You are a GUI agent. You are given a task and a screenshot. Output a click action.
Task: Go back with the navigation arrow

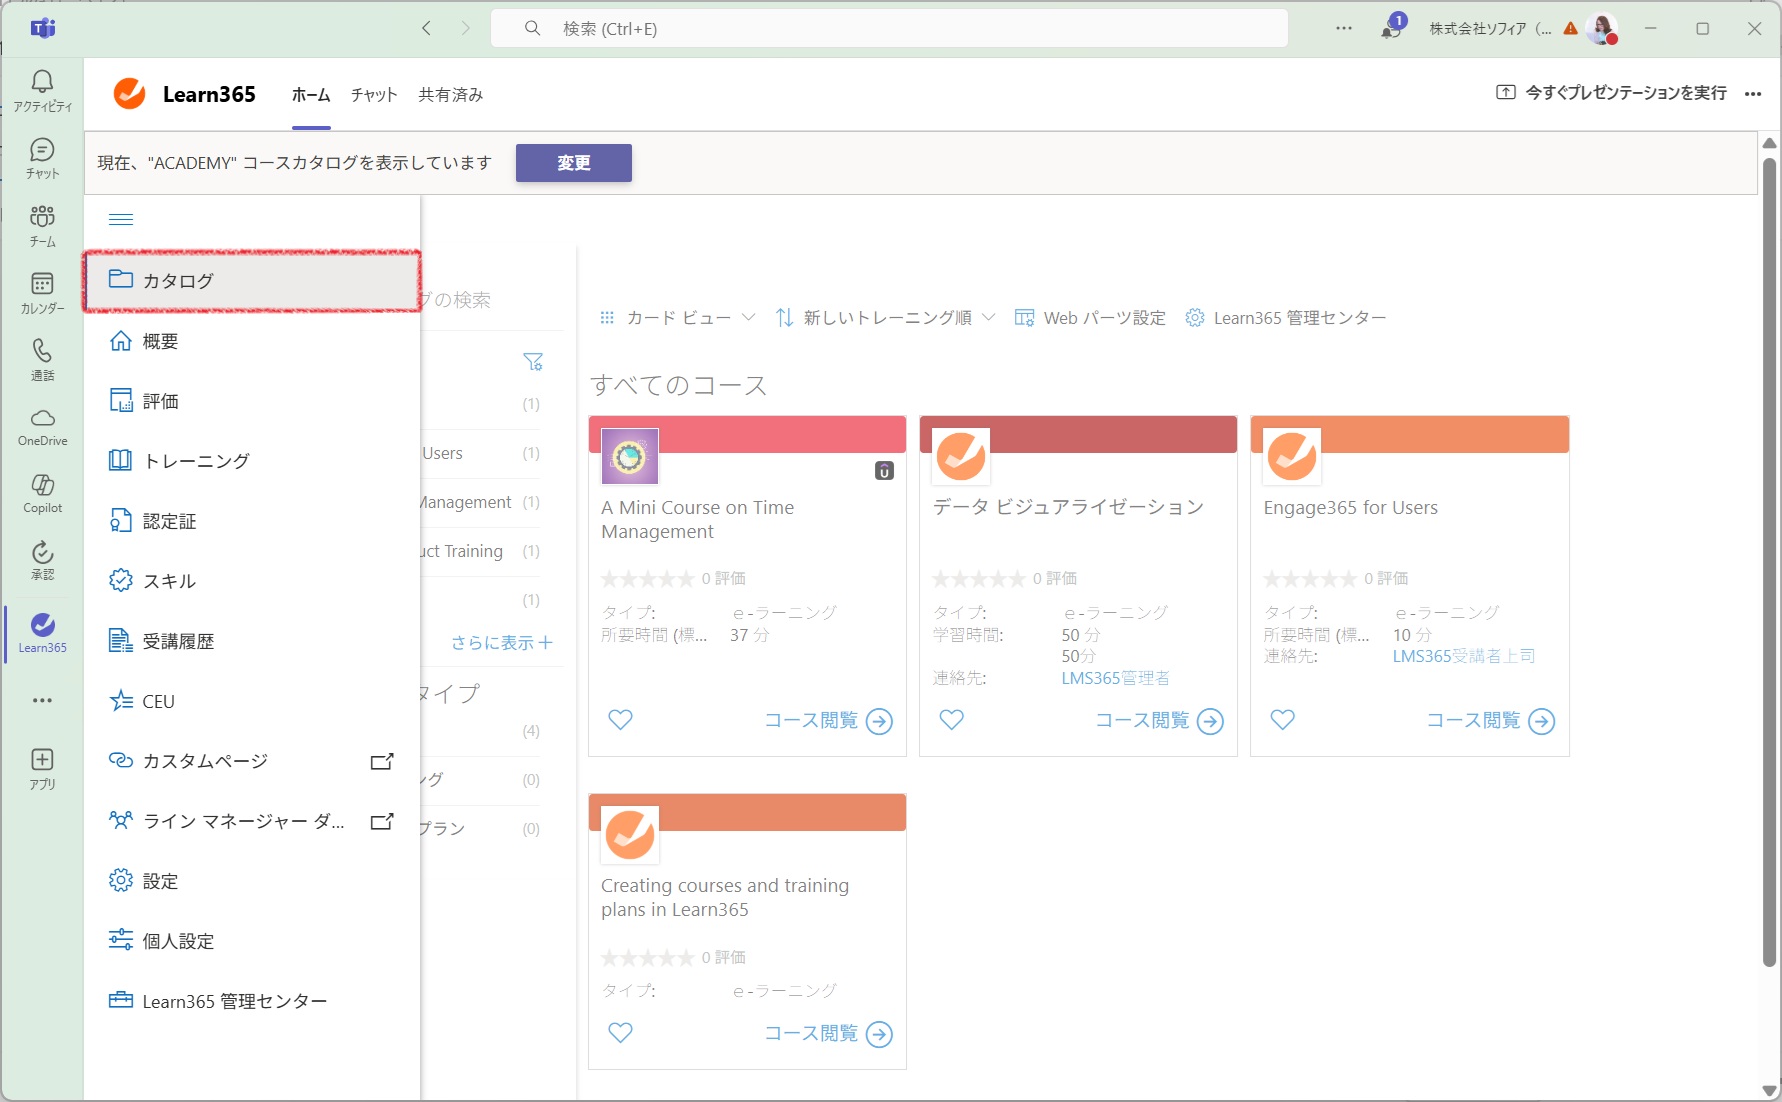click(x=426, y=28)
